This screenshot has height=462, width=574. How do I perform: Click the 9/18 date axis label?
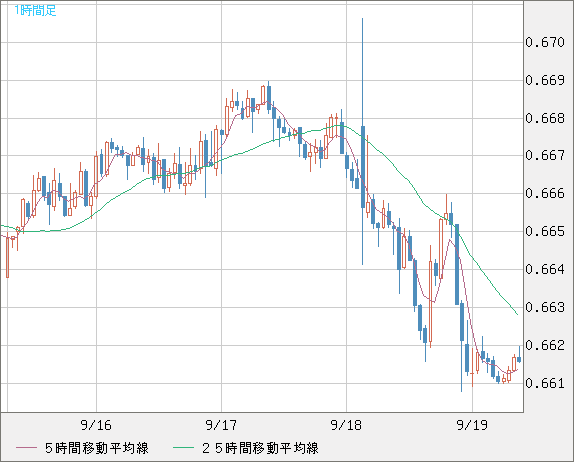tap(346, 425)
